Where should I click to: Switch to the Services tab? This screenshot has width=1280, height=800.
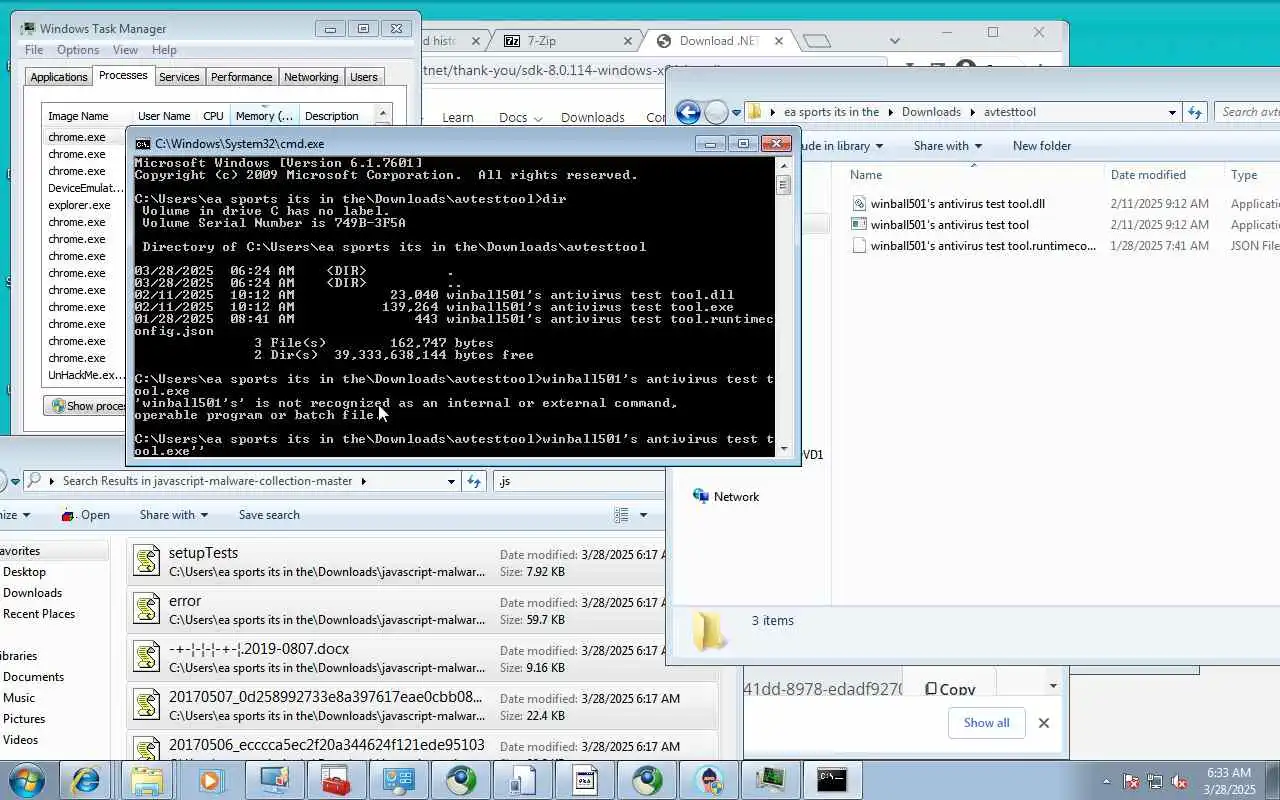click(x=179, y=77)
